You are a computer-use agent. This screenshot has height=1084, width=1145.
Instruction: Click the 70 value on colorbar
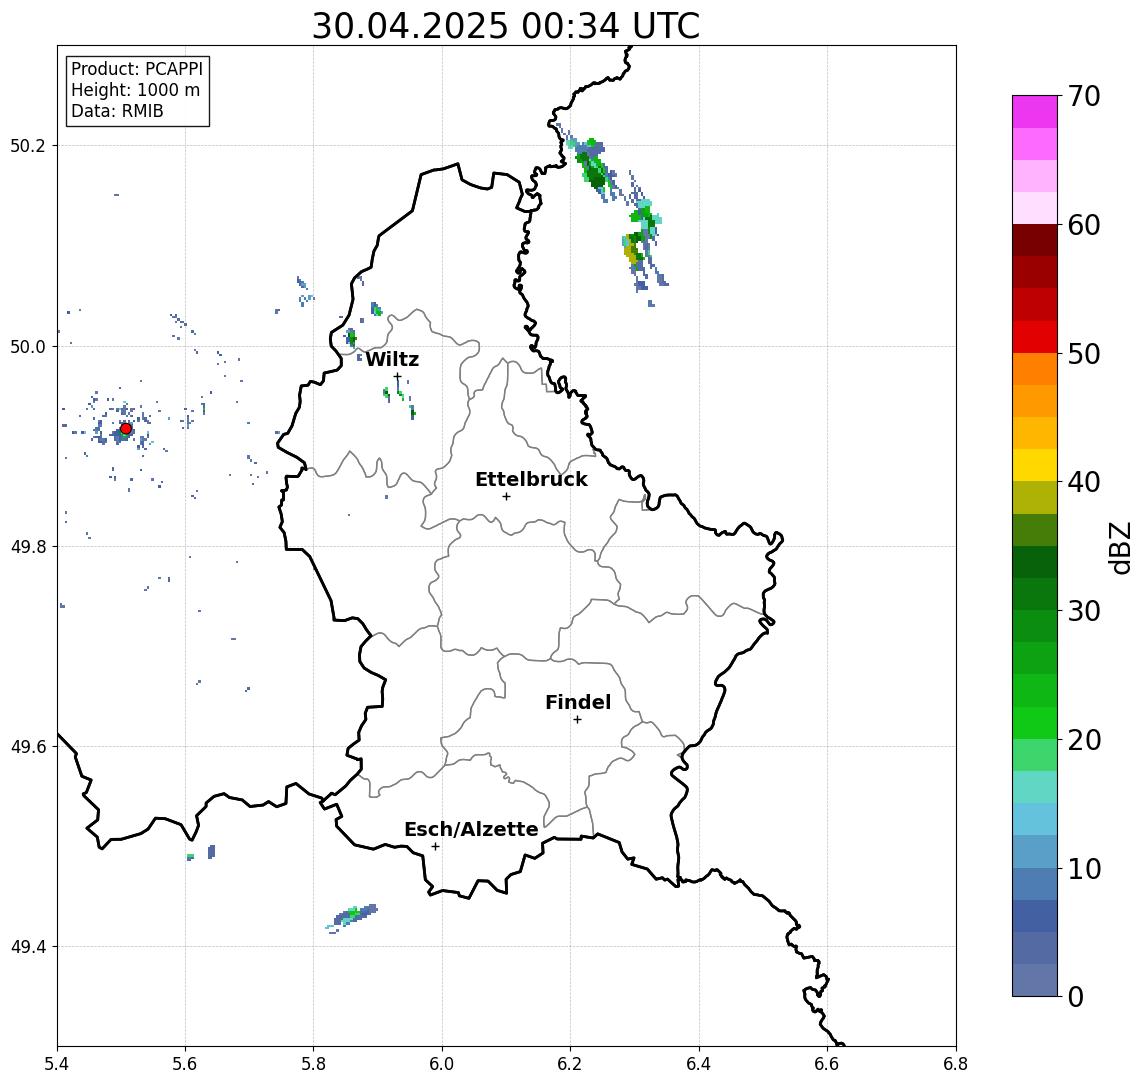tap(1083, 96)
